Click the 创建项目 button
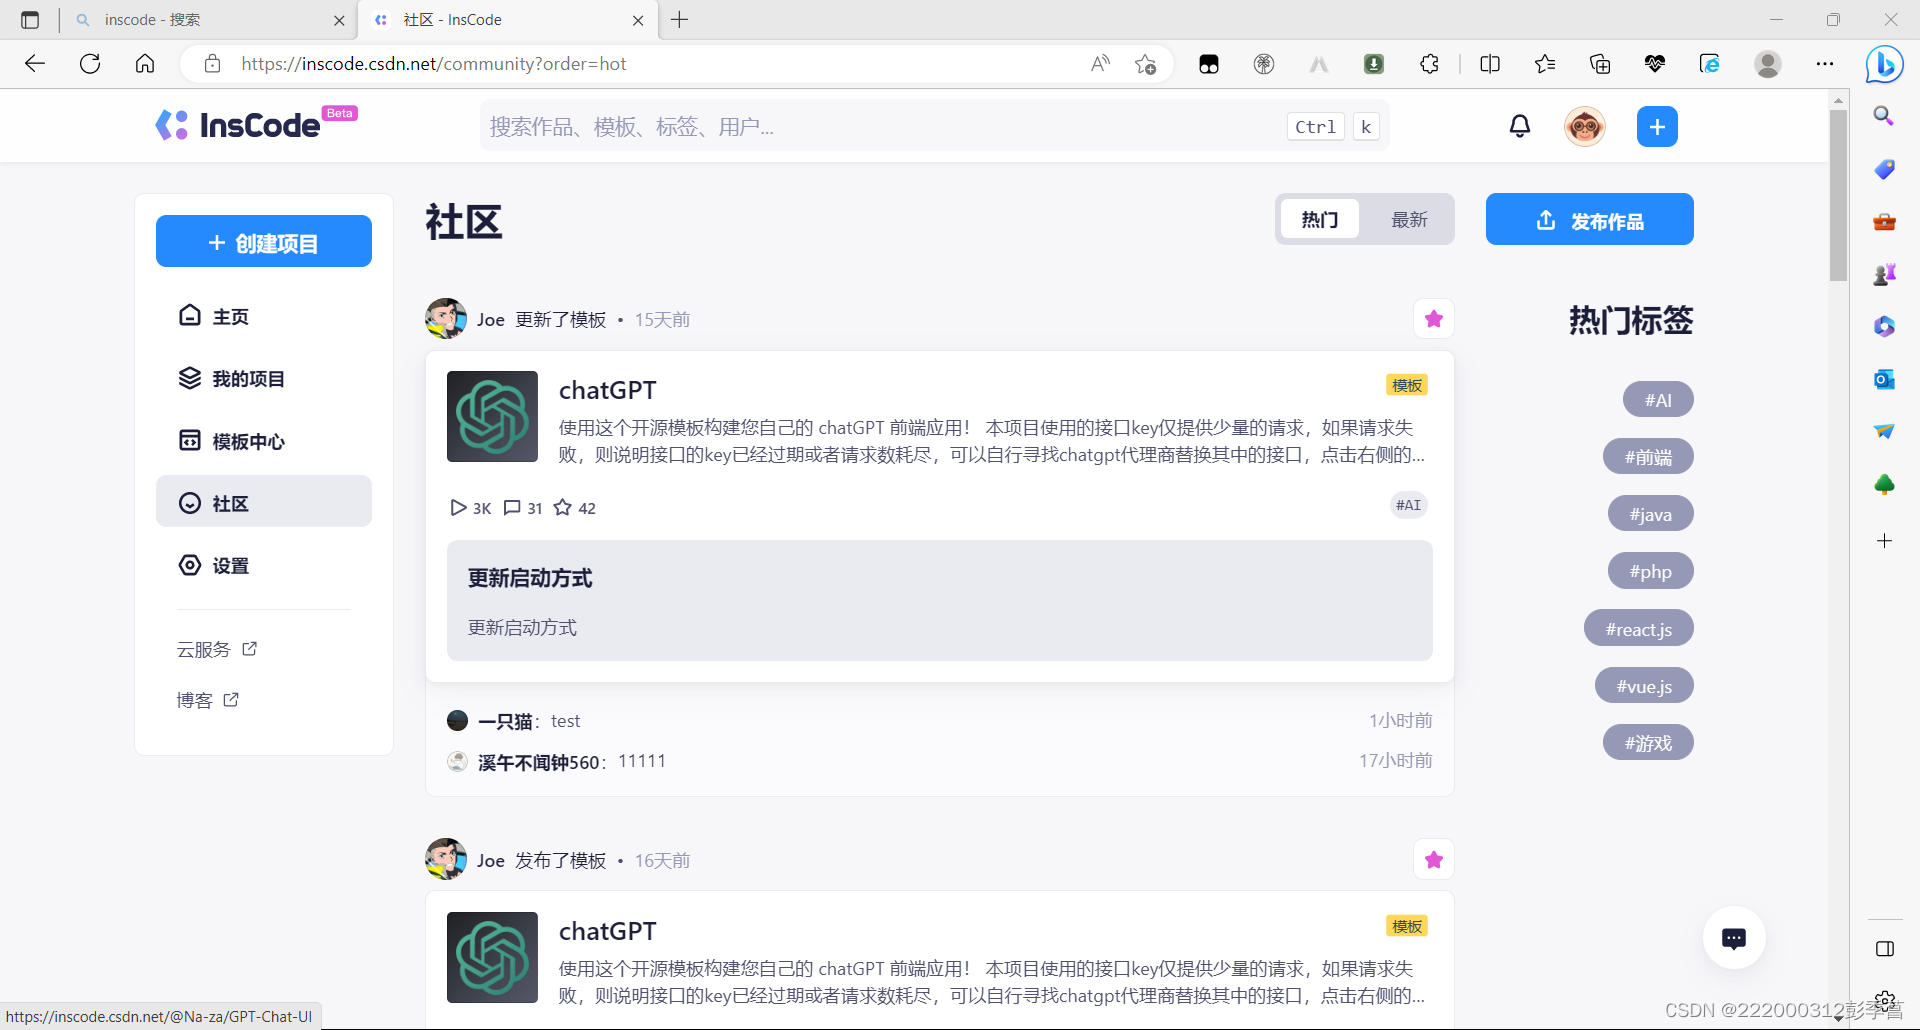Screen dimensions: 1920x1030 click(x=264, y=241)
